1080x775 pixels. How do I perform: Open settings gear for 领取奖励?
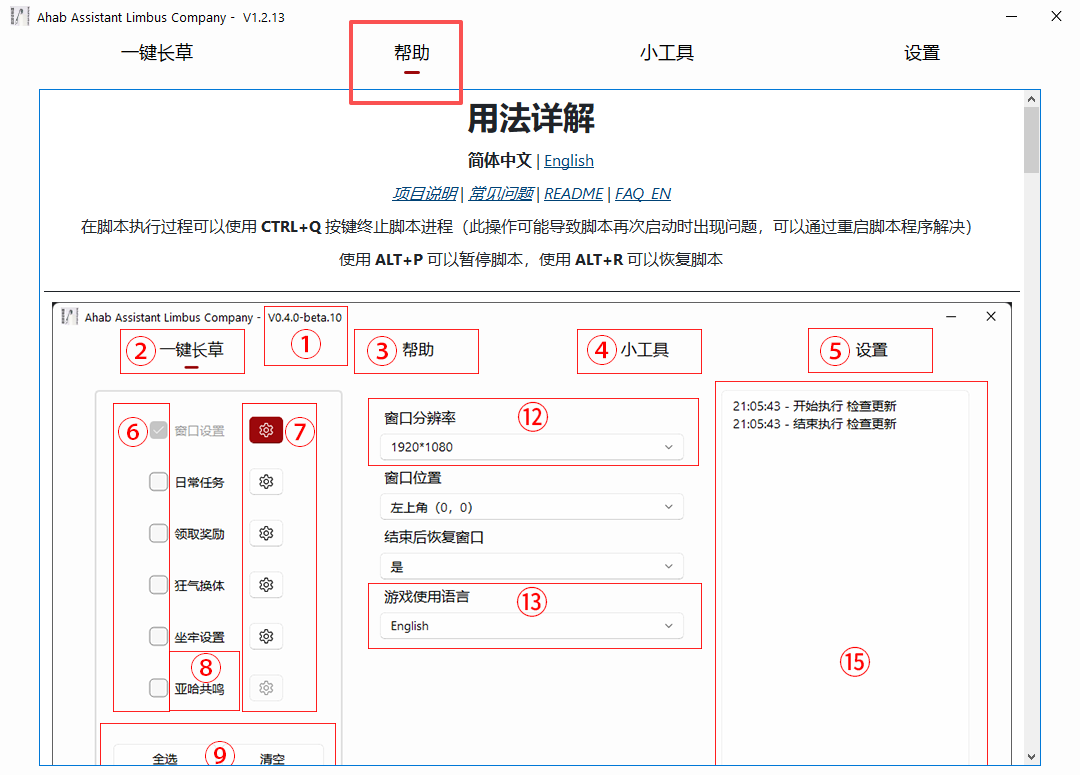[266, 533]
